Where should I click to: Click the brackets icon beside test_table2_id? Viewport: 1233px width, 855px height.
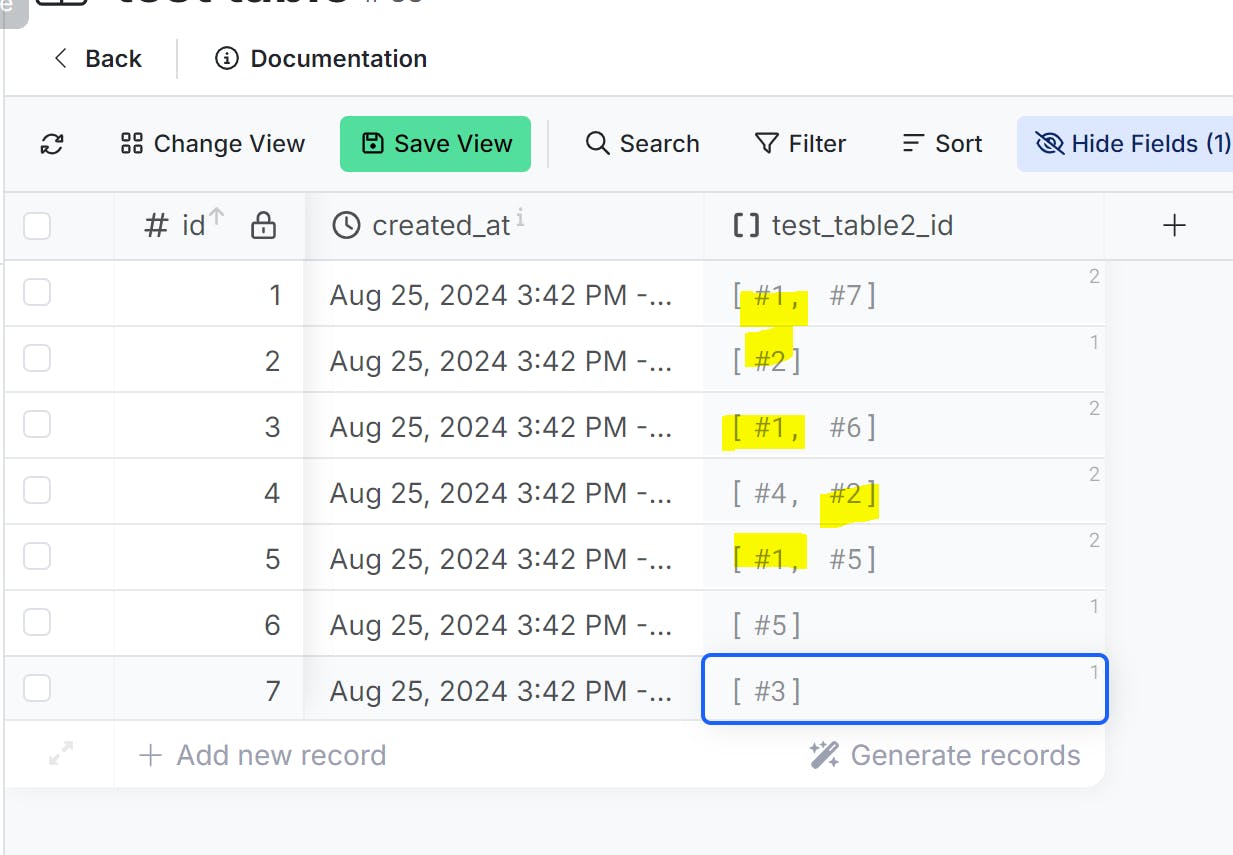click(x=746, y=226)
